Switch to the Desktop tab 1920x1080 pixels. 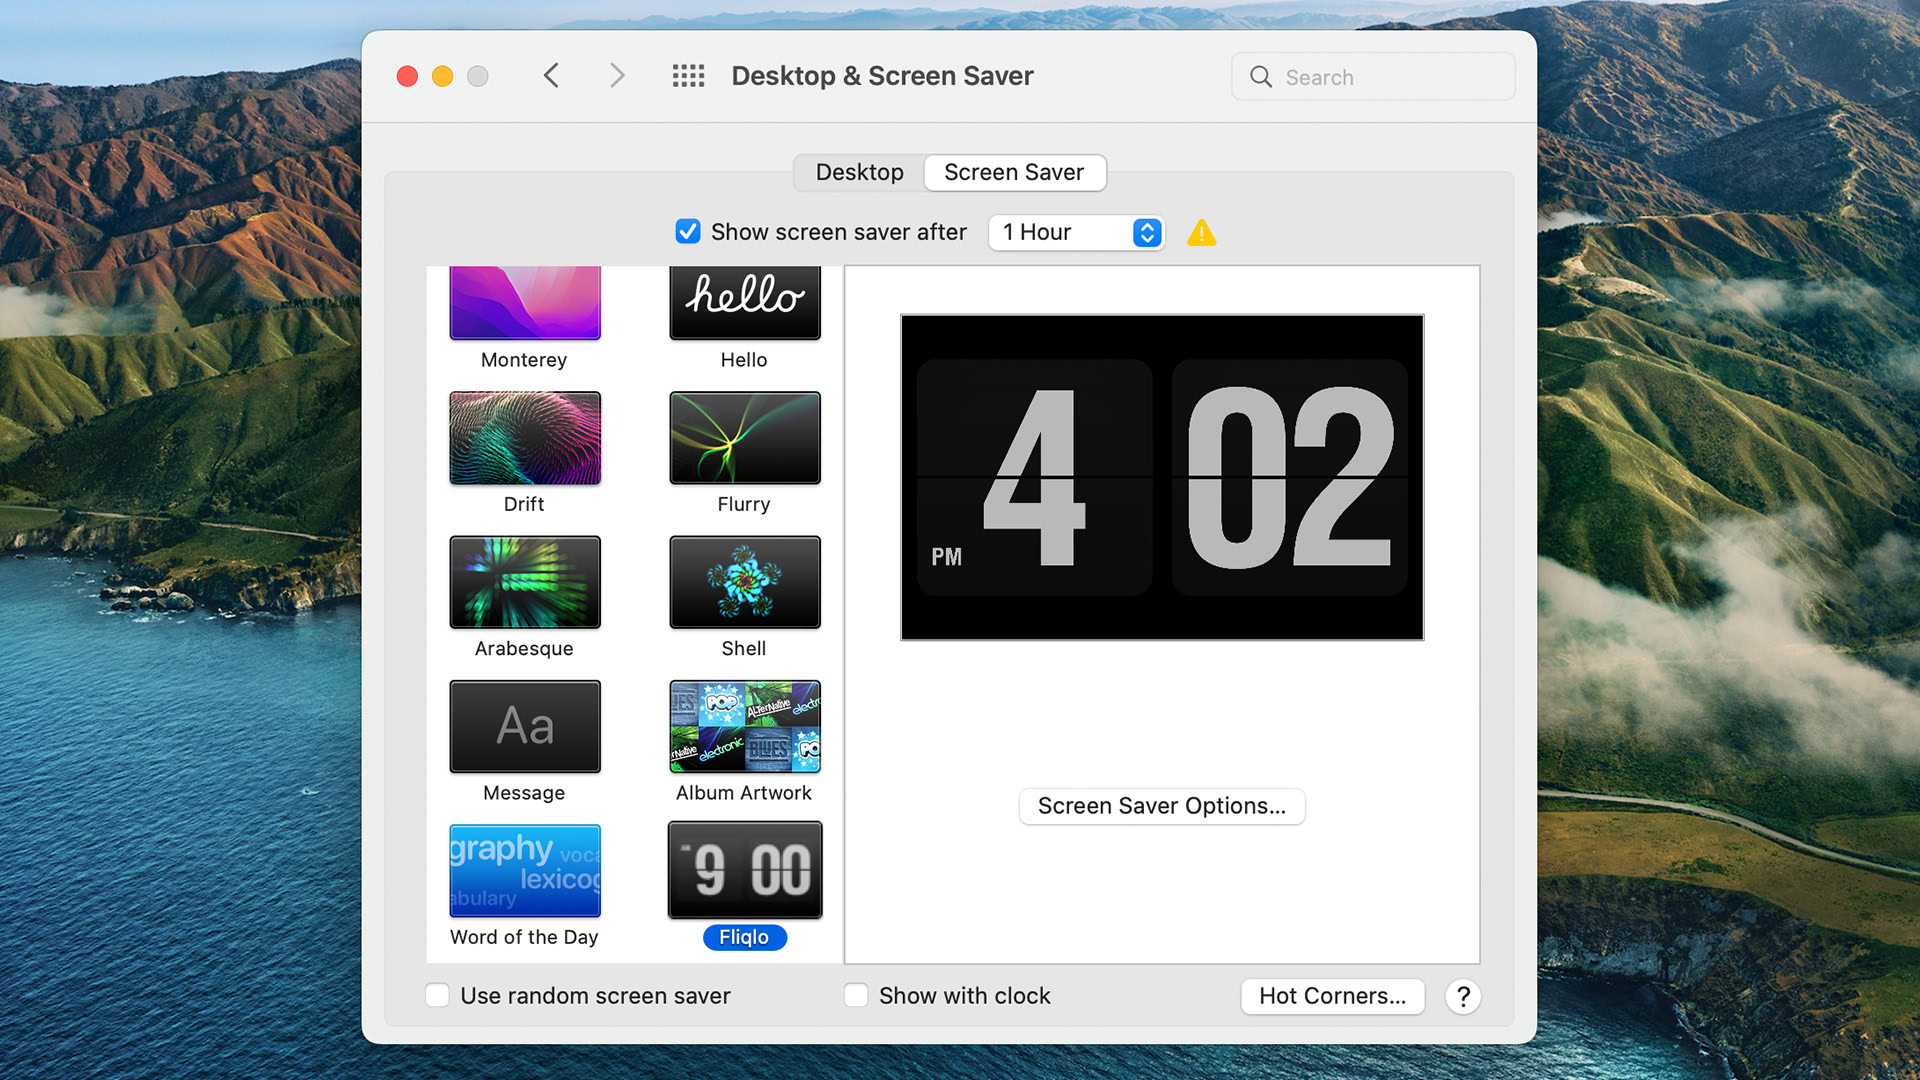(859, 172)
